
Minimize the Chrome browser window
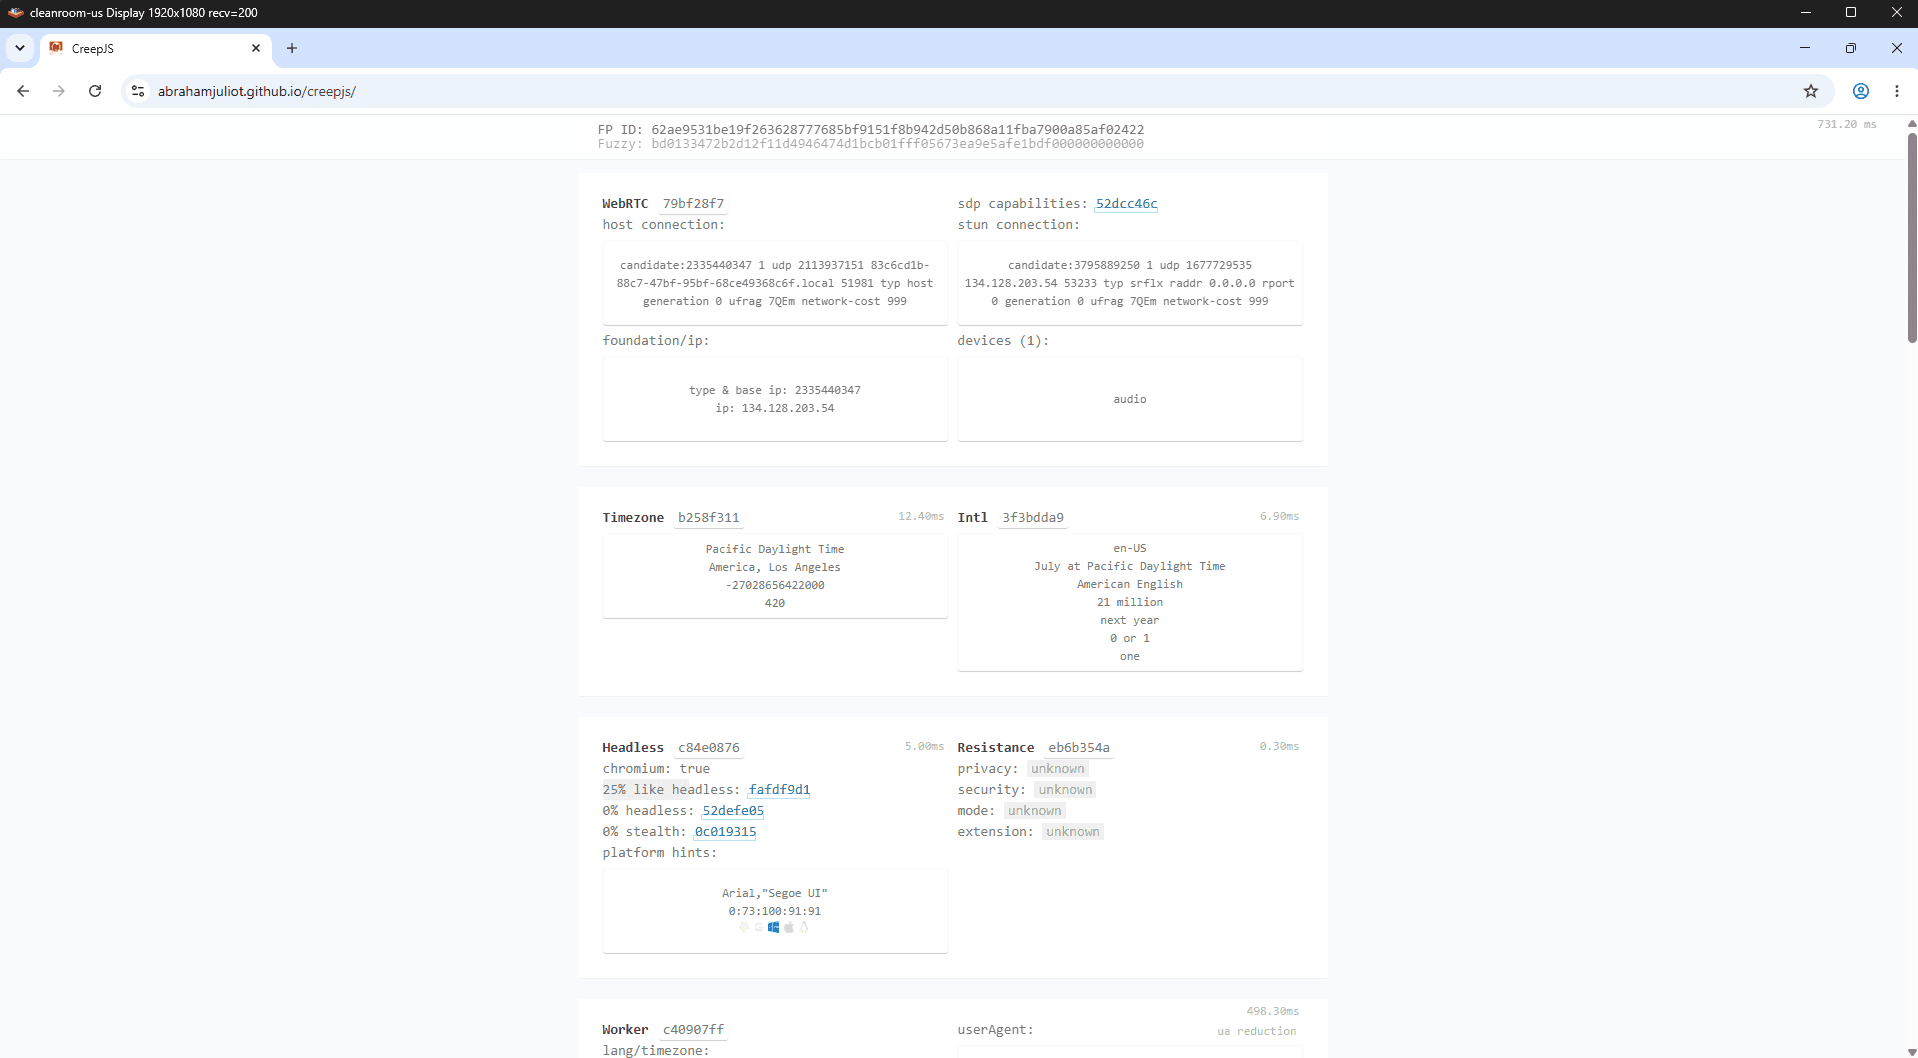[x=1805, y=48]
